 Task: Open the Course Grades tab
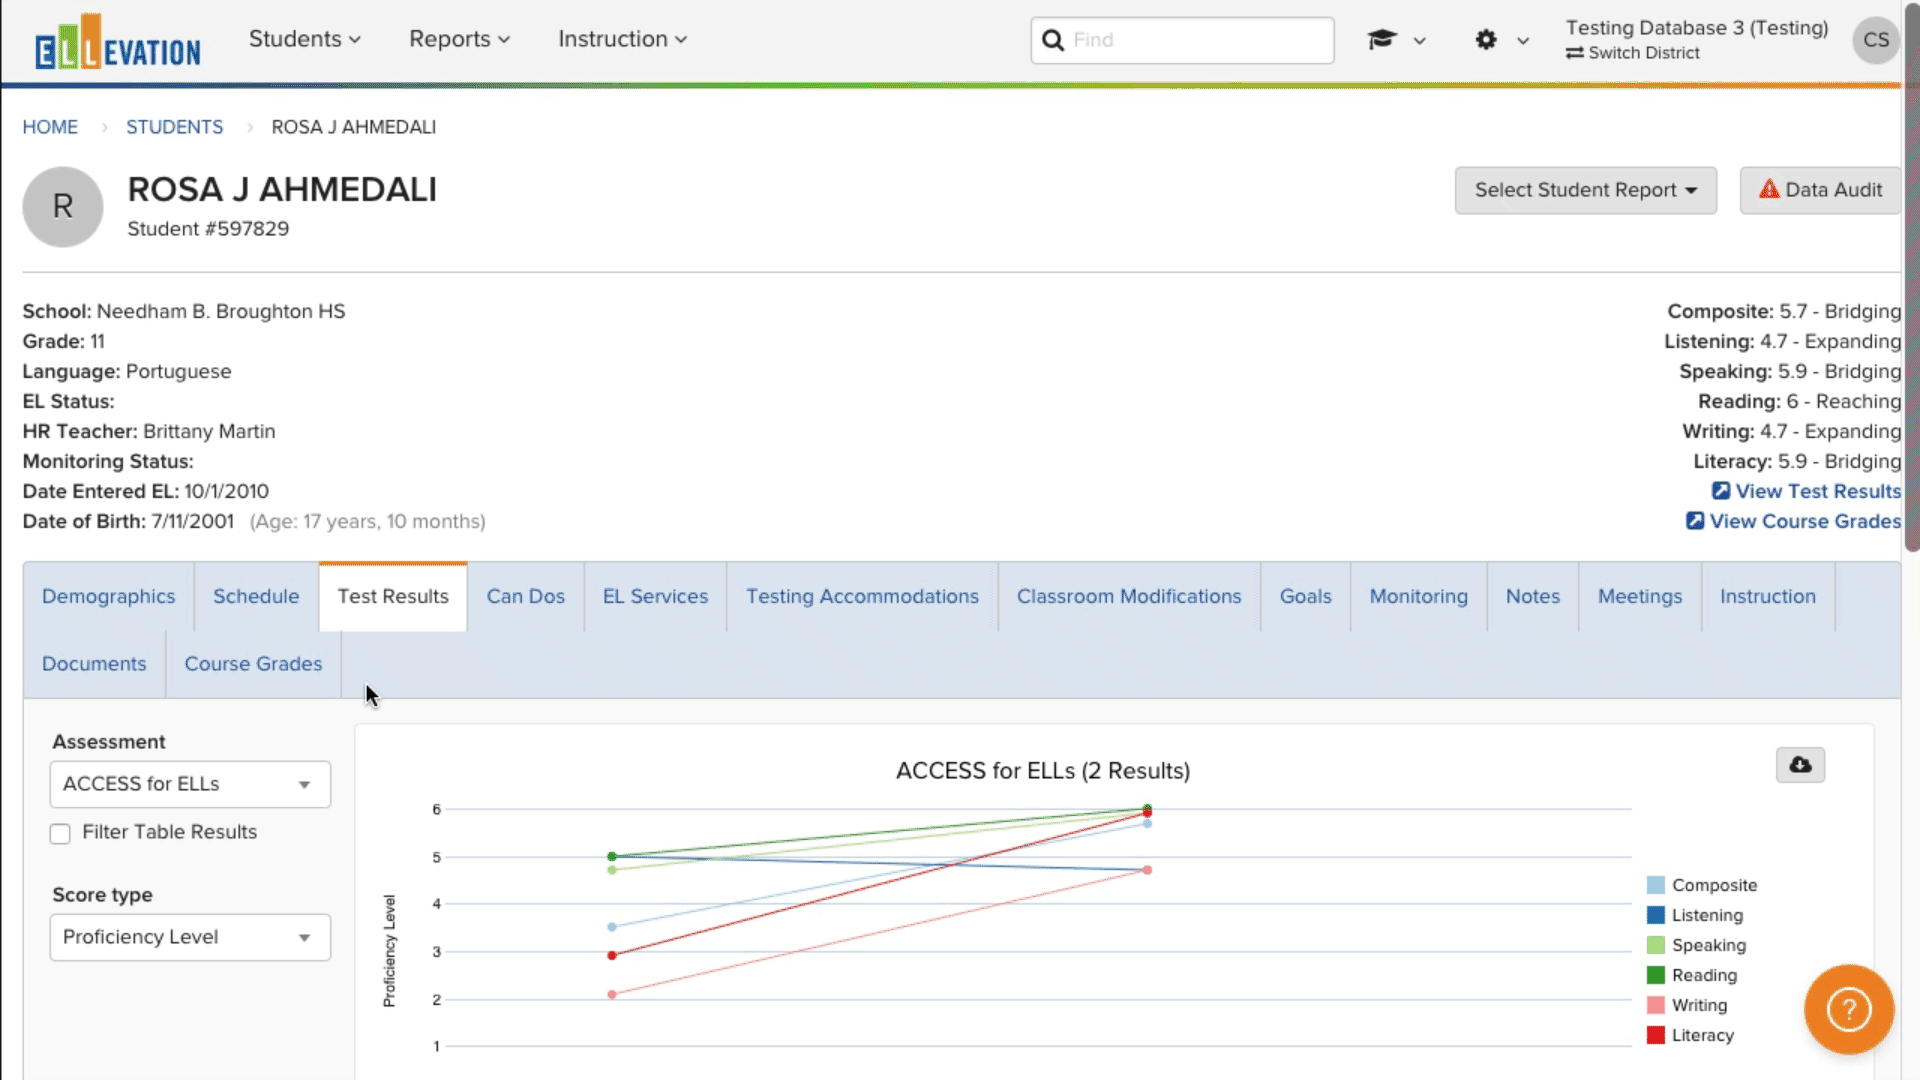tap(253, 664)
